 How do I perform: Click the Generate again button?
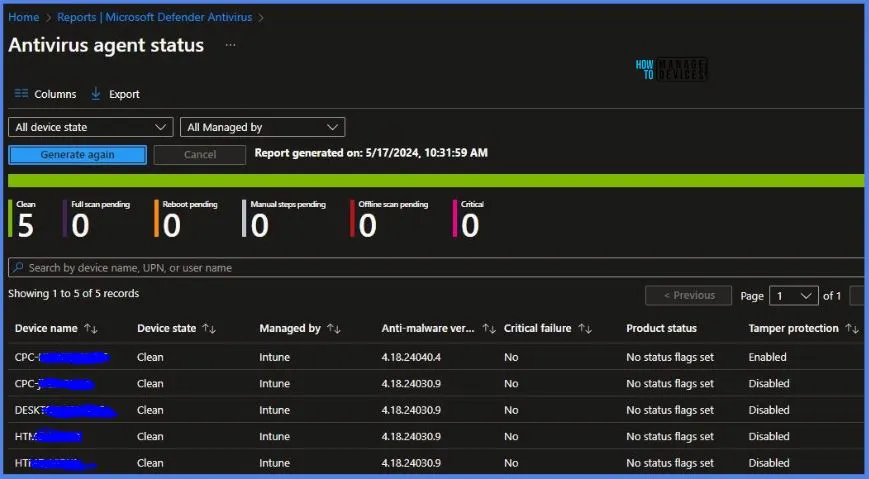point(78,155)
